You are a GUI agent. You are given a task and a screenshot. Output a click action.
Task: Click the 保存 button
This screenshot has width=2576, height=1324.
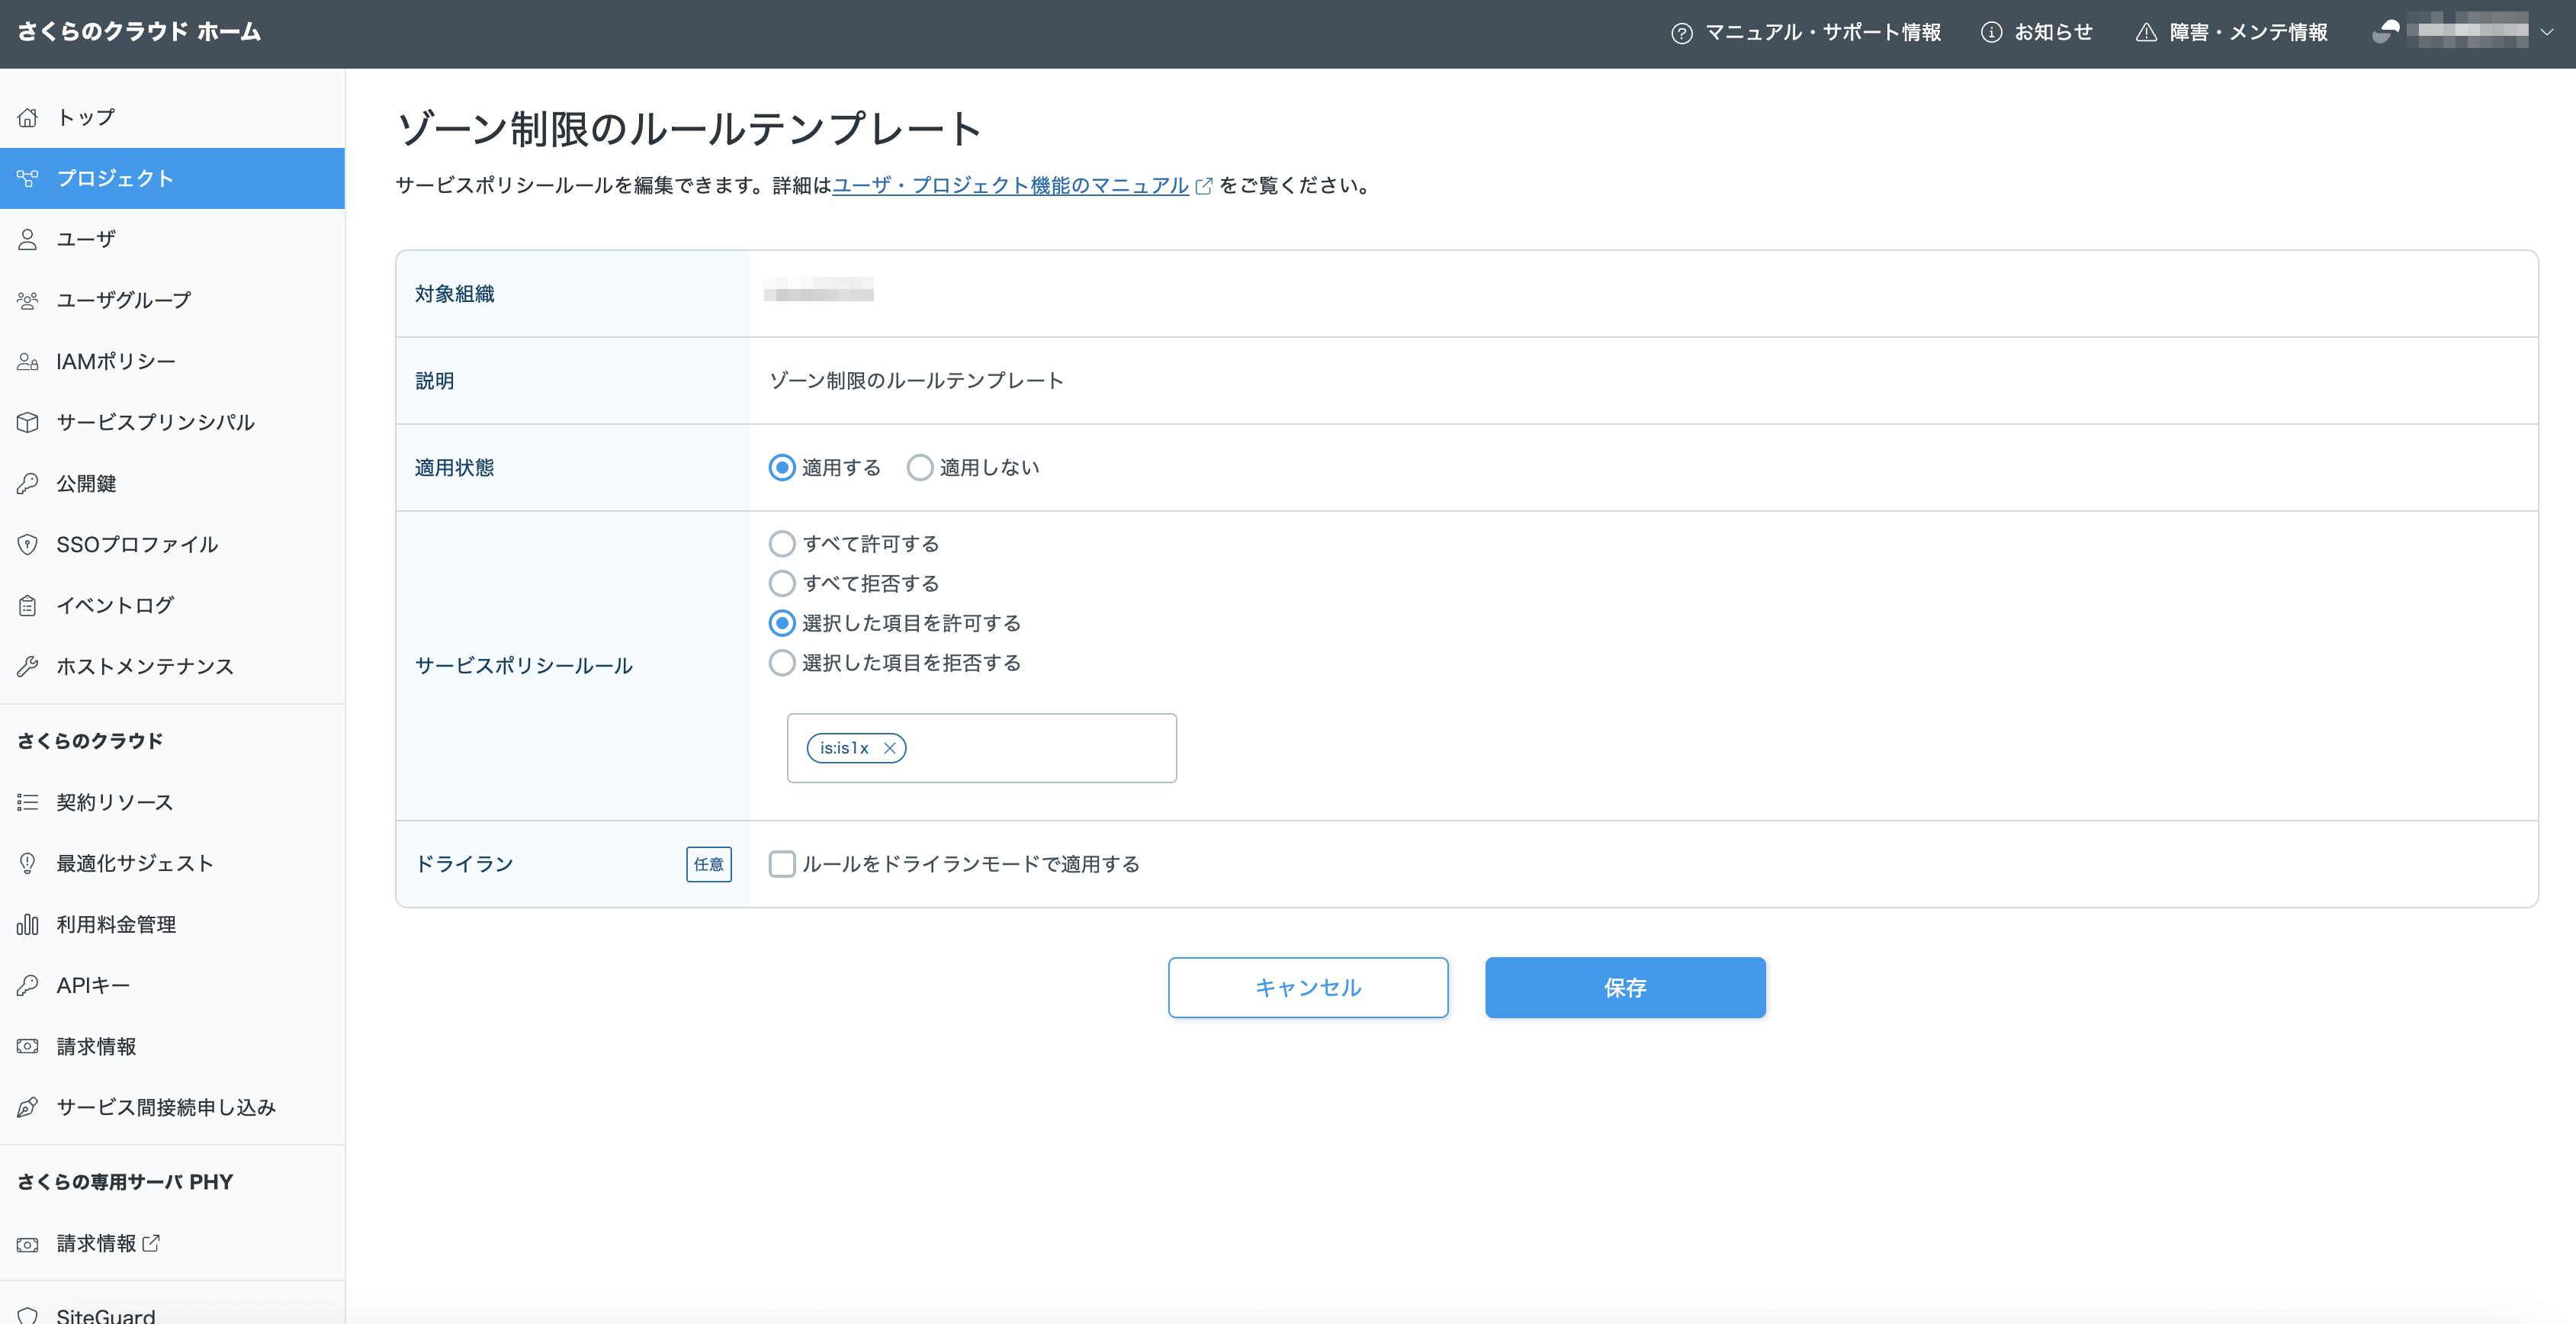(1625, 988)
